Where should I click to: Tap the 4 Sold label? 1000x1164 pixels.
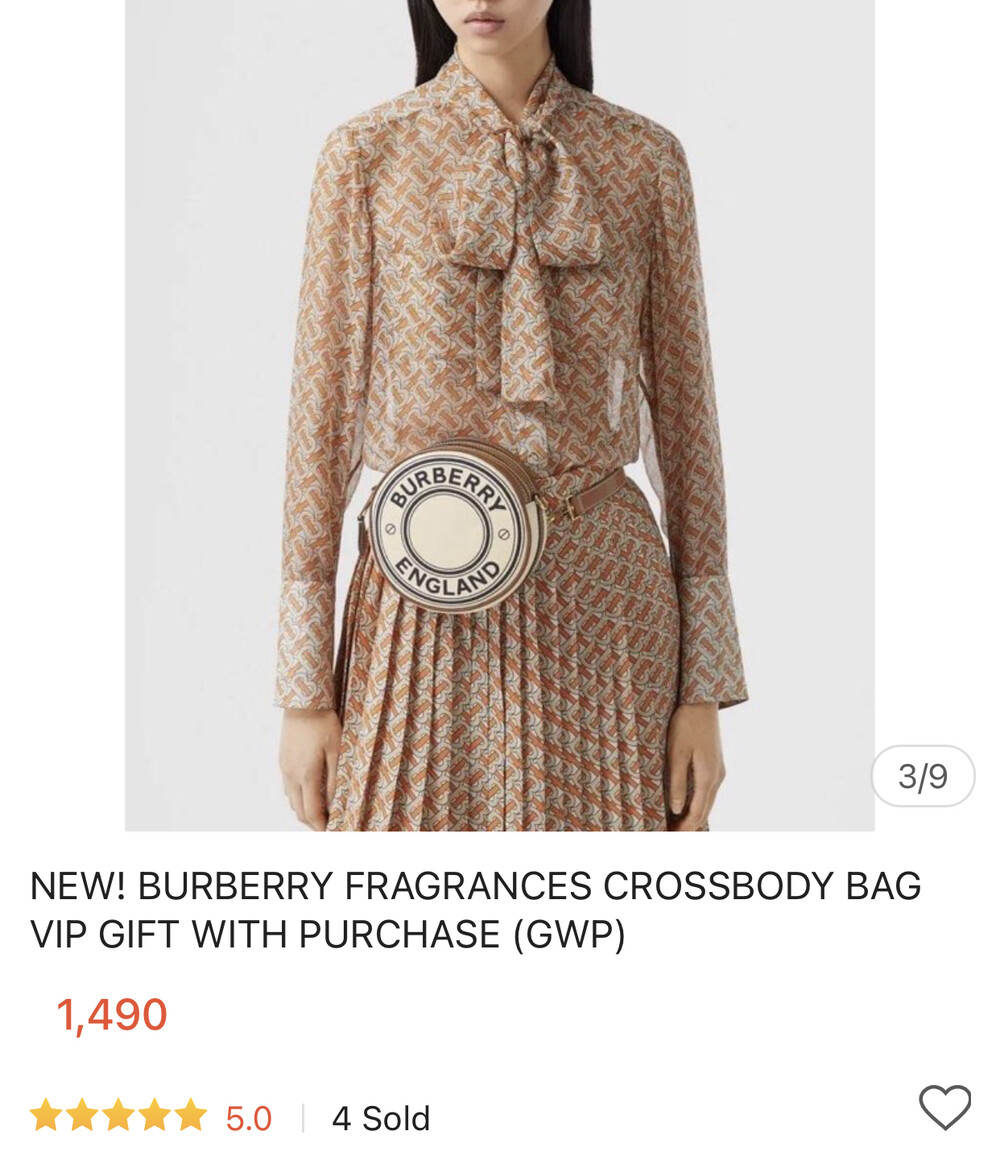381,1118
